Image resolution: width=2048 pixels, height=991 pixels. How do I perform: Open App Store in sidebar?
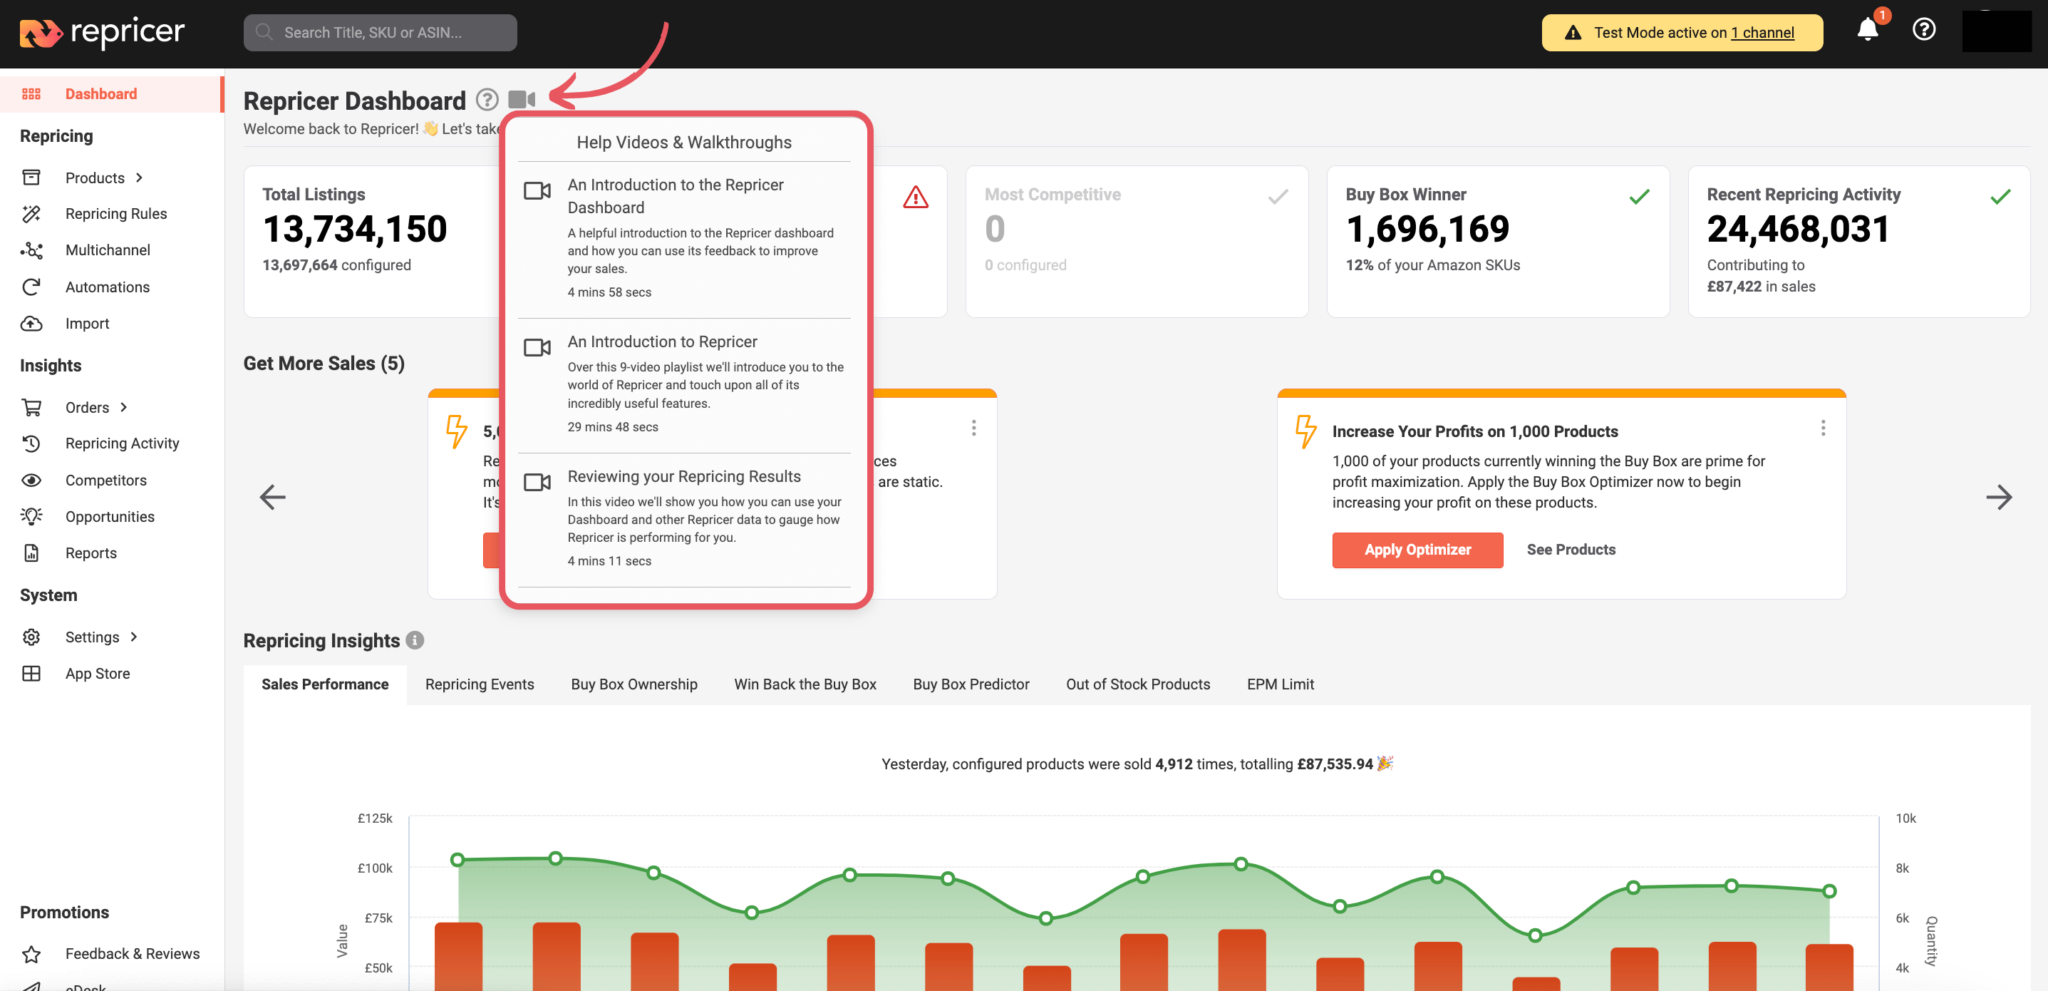98,674
